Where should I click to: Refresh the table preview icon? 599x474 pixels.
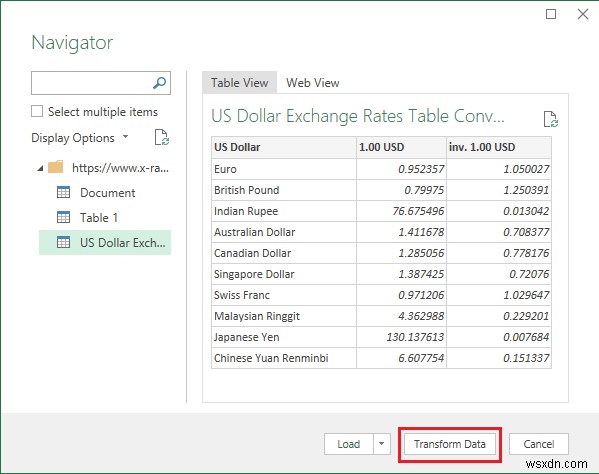click(550, 119)
